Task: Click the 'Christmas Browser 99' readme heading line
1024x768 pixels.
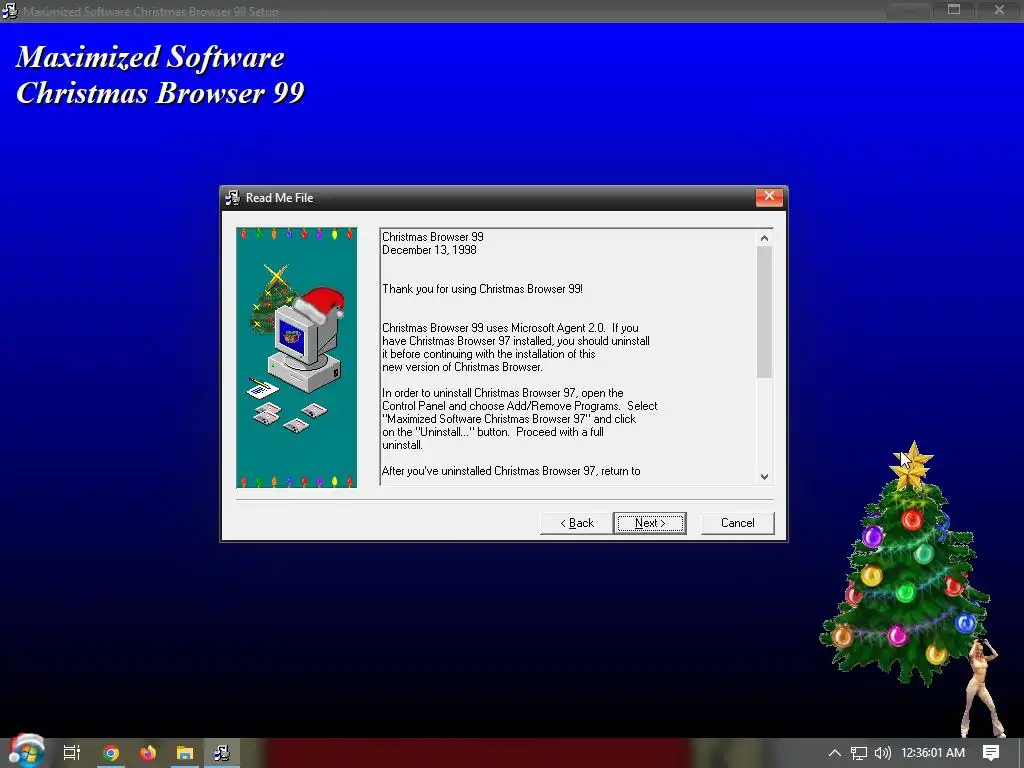Action: pyautogui.click(x=432, y=237)
